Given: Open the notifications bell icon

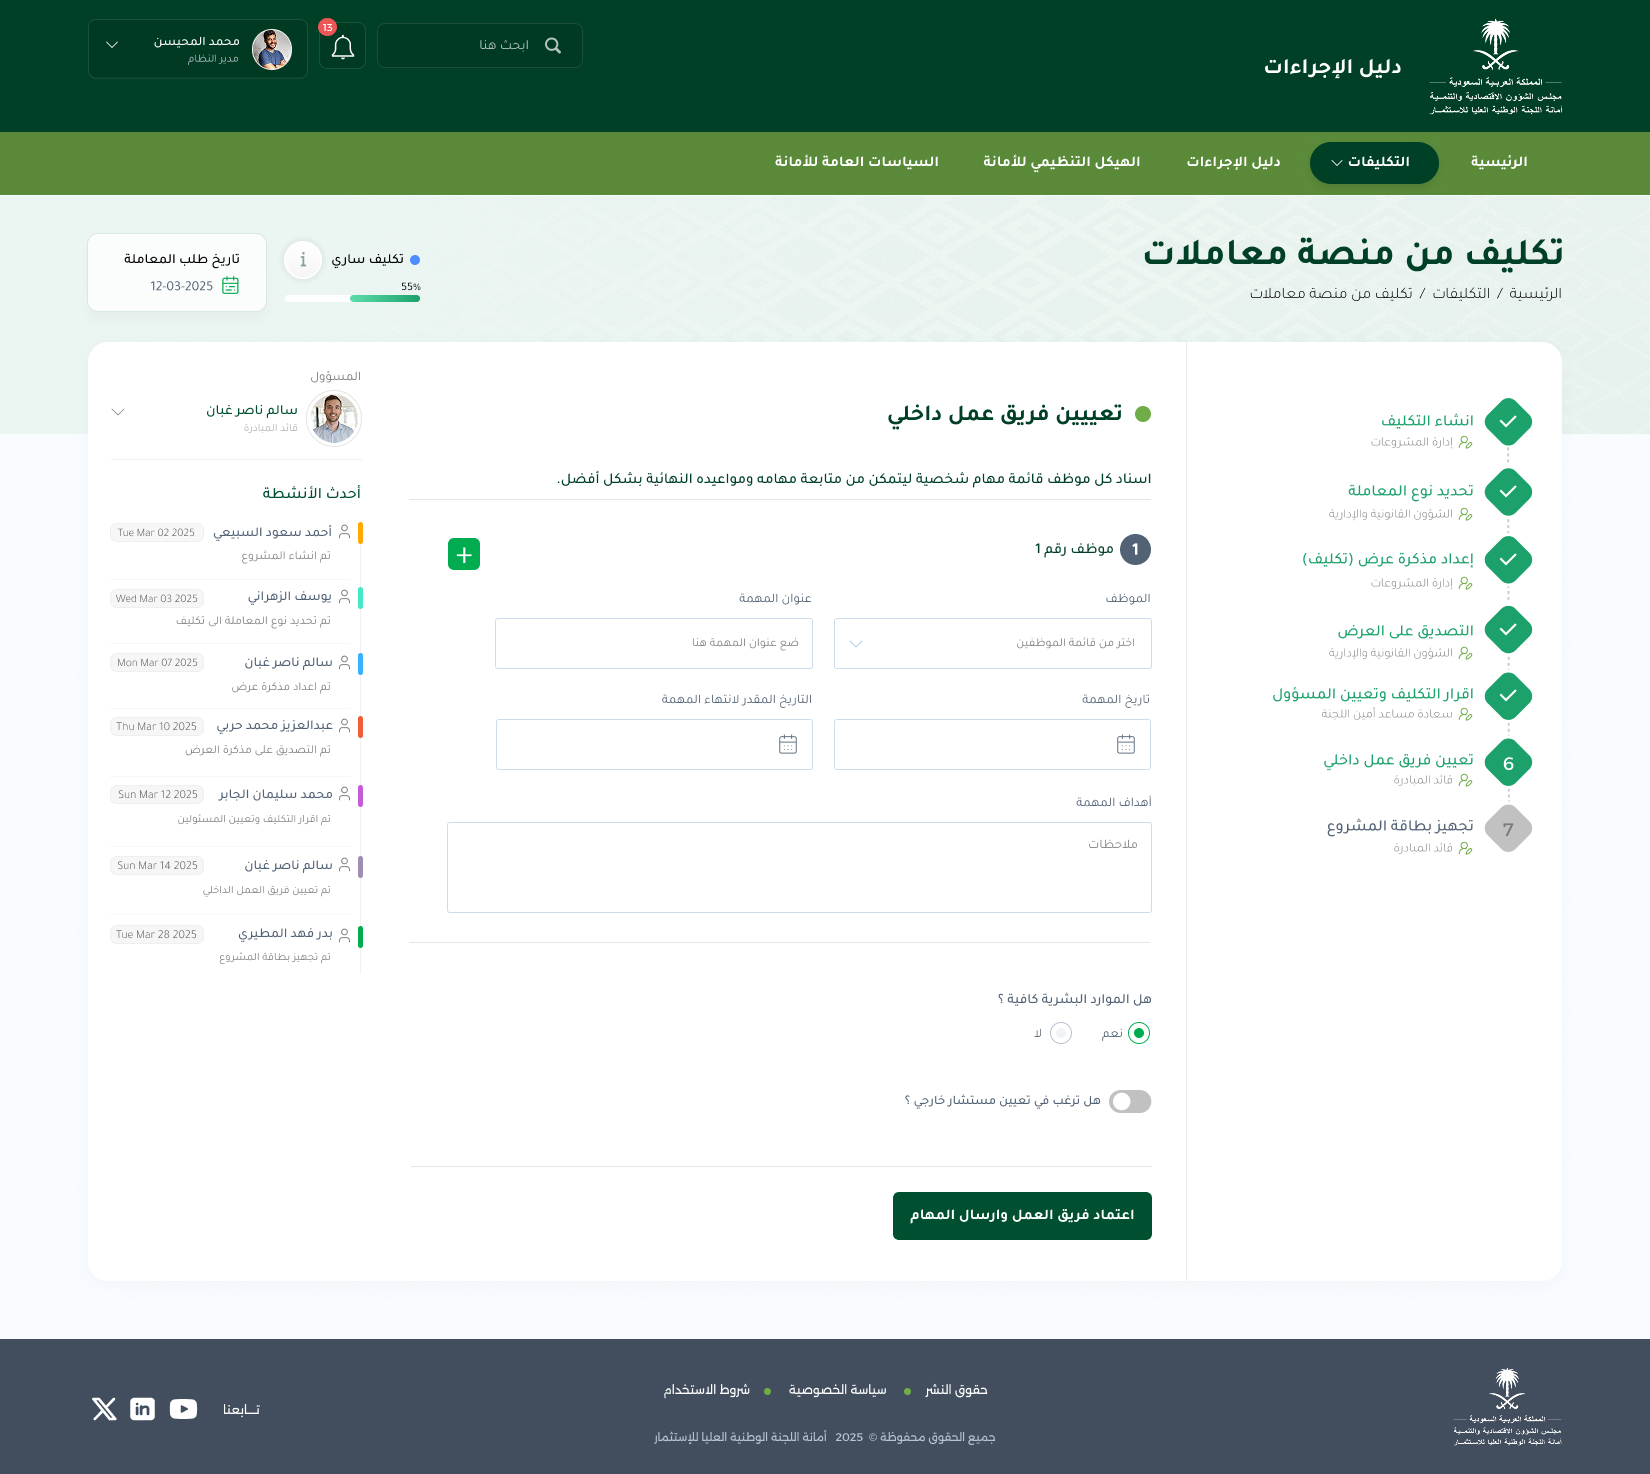Looking at the screenshot, I should point(343,47).
